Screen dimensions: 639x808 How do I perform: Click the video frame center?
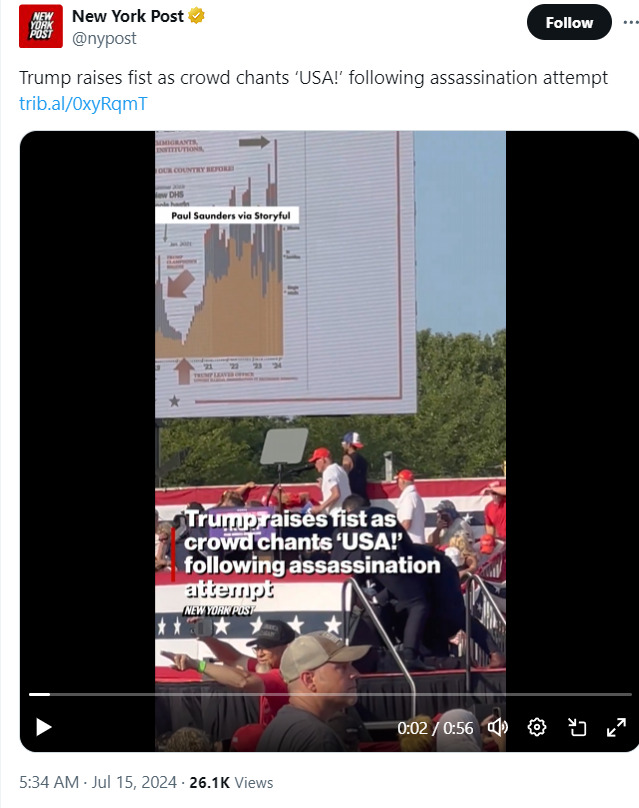click(x=330, y=441)
